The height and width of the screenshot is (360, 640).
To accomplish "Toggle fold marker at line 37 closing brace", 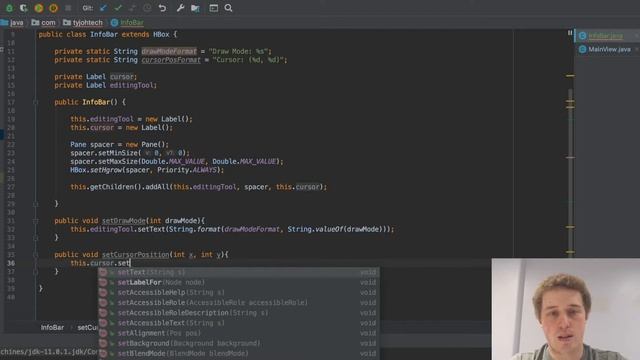I will [36, 271].
